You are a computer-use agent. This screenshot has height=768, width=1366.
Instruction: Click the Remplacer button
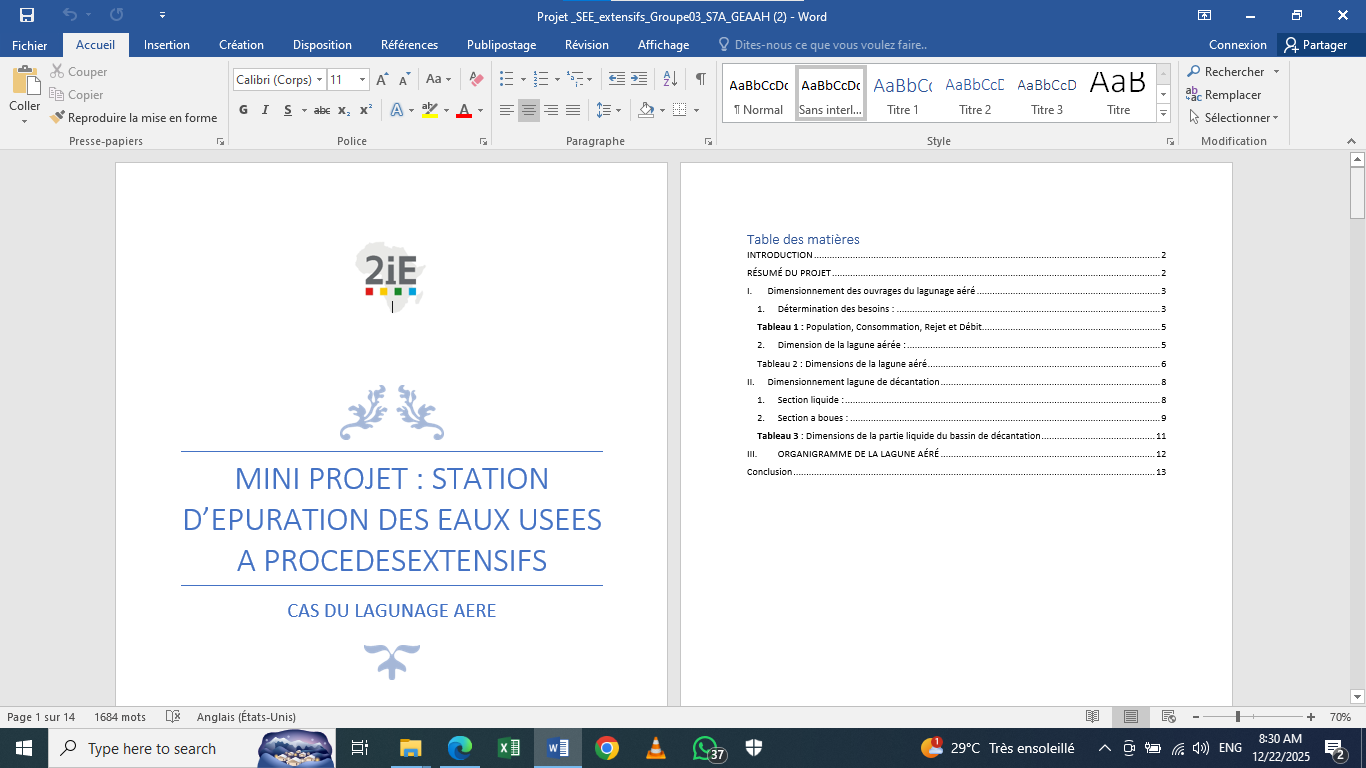(1224, 95)
